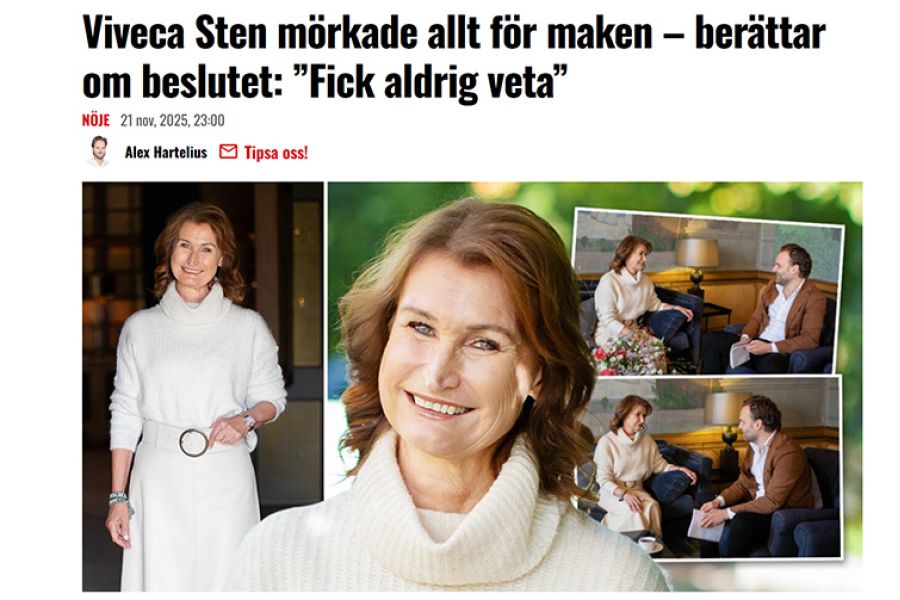Screen dimensions: 900x600
Task: Click the Viveca Sten article headline
Action: pos(453,57)
